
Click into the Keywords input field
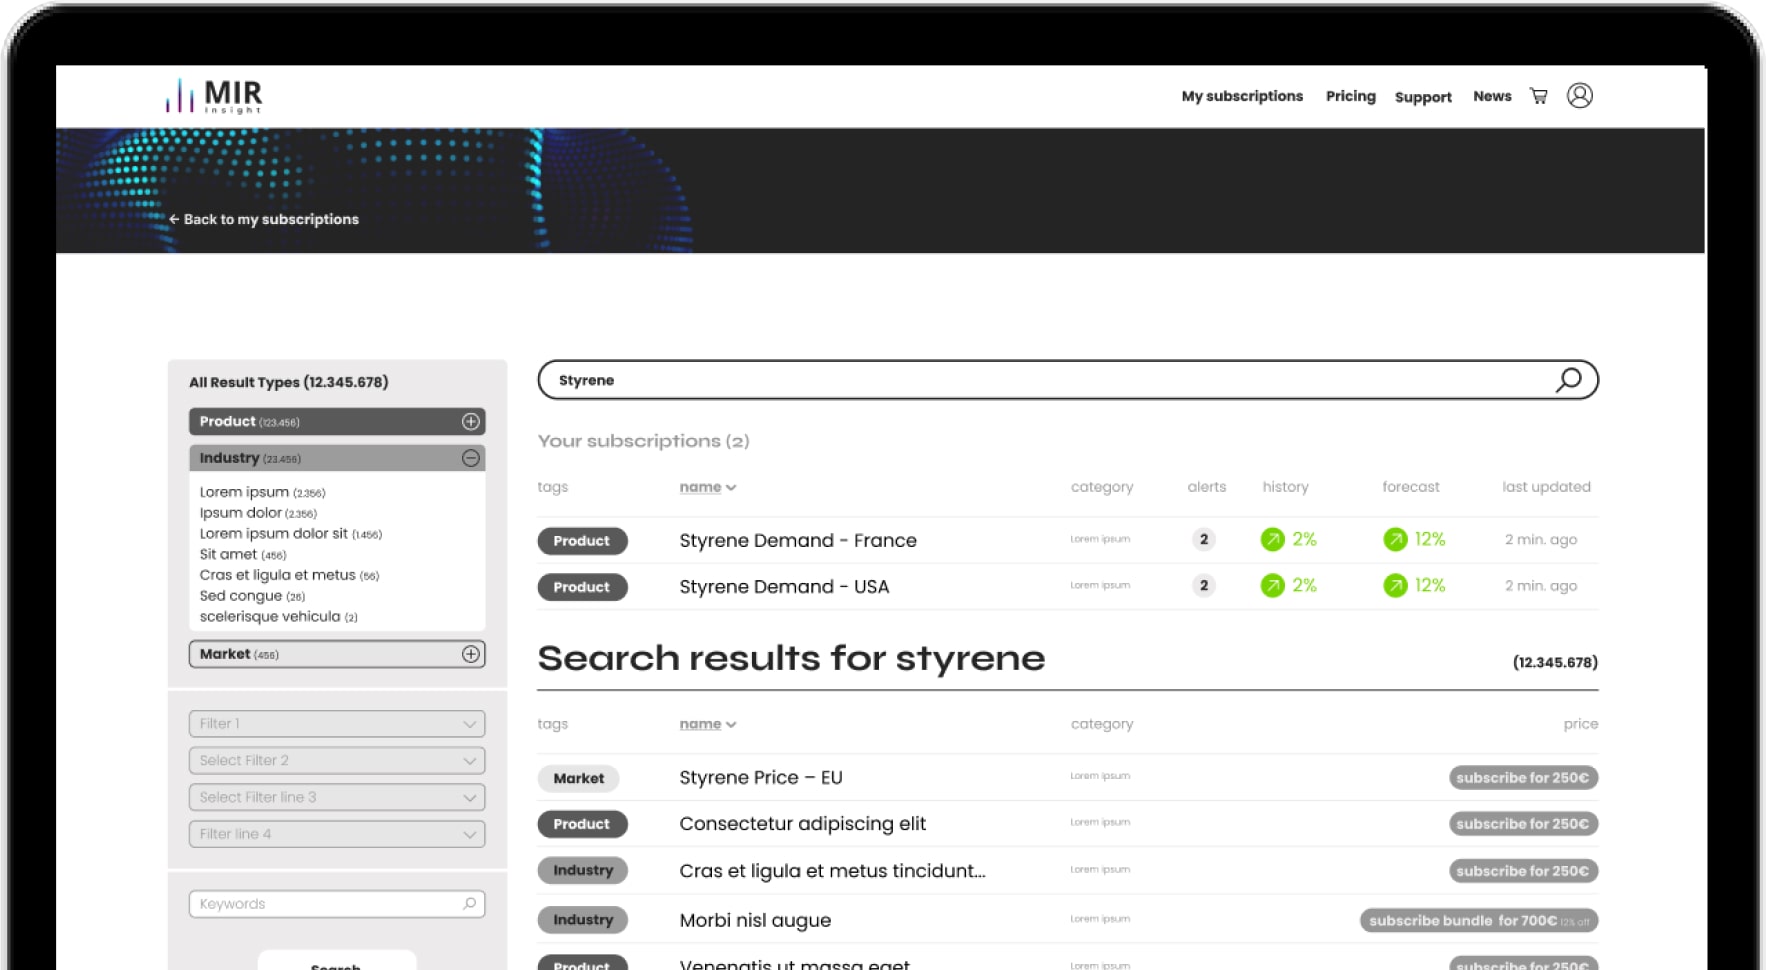[325, 904]
